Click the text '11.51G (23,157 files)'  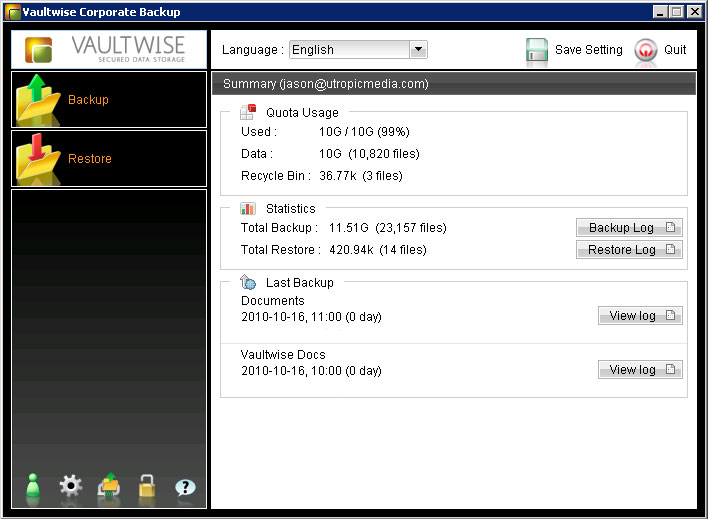[x=387, y=228]
